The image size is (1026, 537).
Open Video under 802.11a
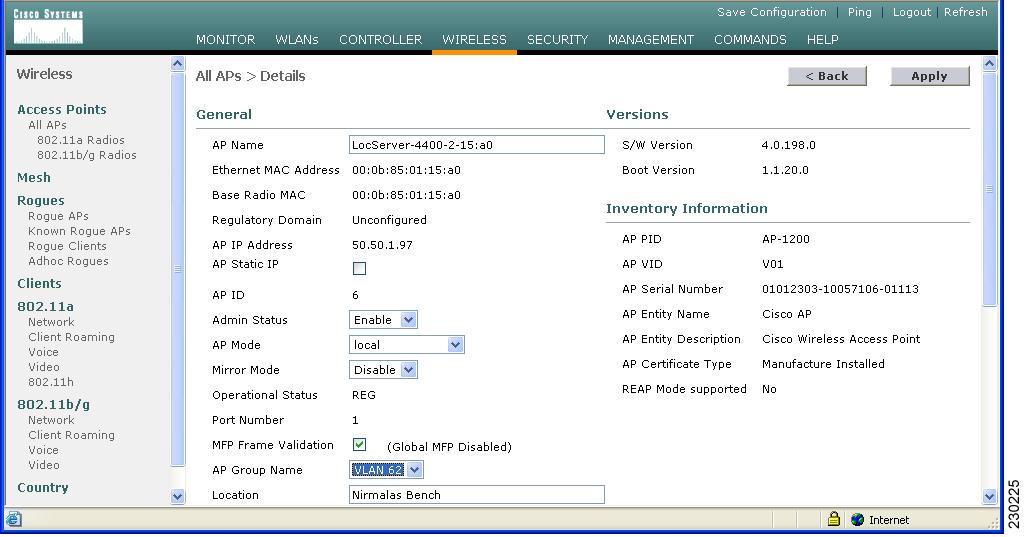pyautogui.click(x=43, y=367)
